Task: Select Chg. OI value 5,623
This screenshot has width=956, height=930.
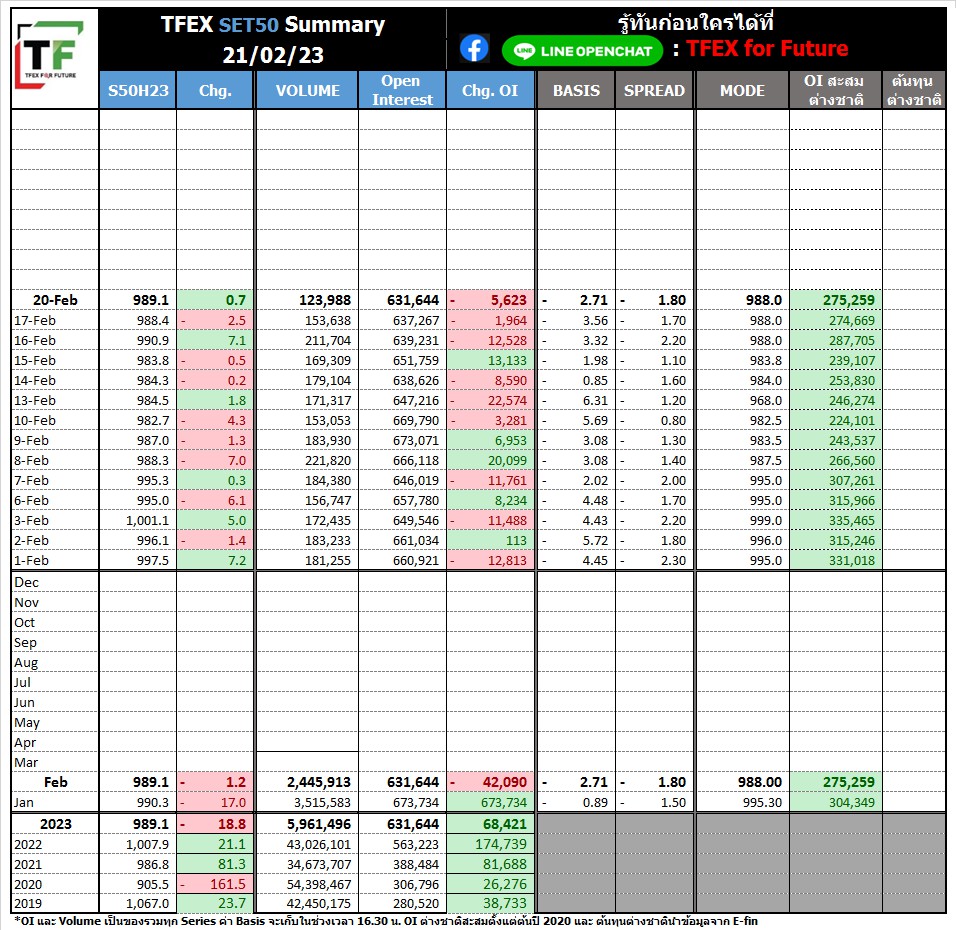Action: tap(508, 300)
